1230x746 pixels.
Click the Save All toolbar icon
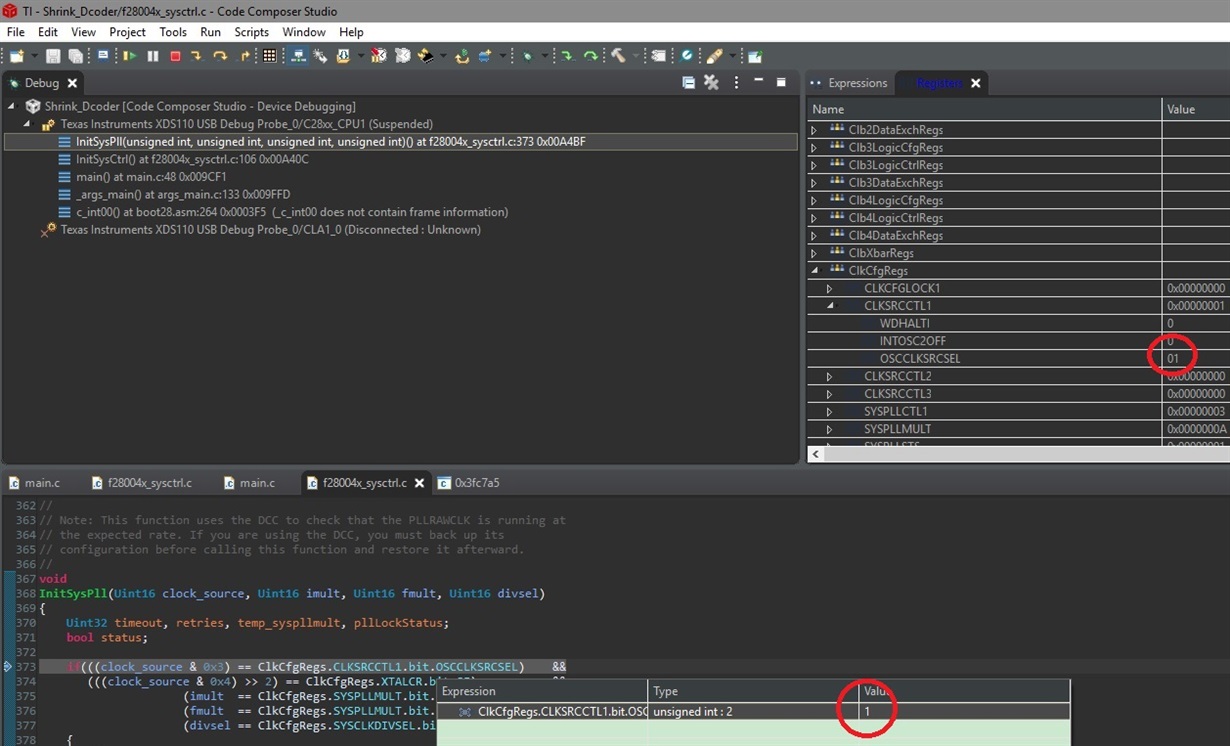coord(75,56)
